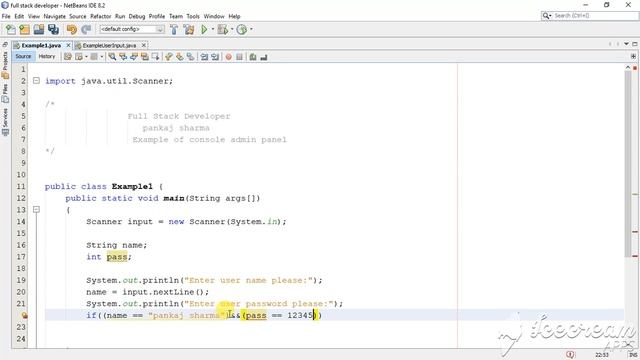Expand the Profile Project arrow menu

pos(251,29)
